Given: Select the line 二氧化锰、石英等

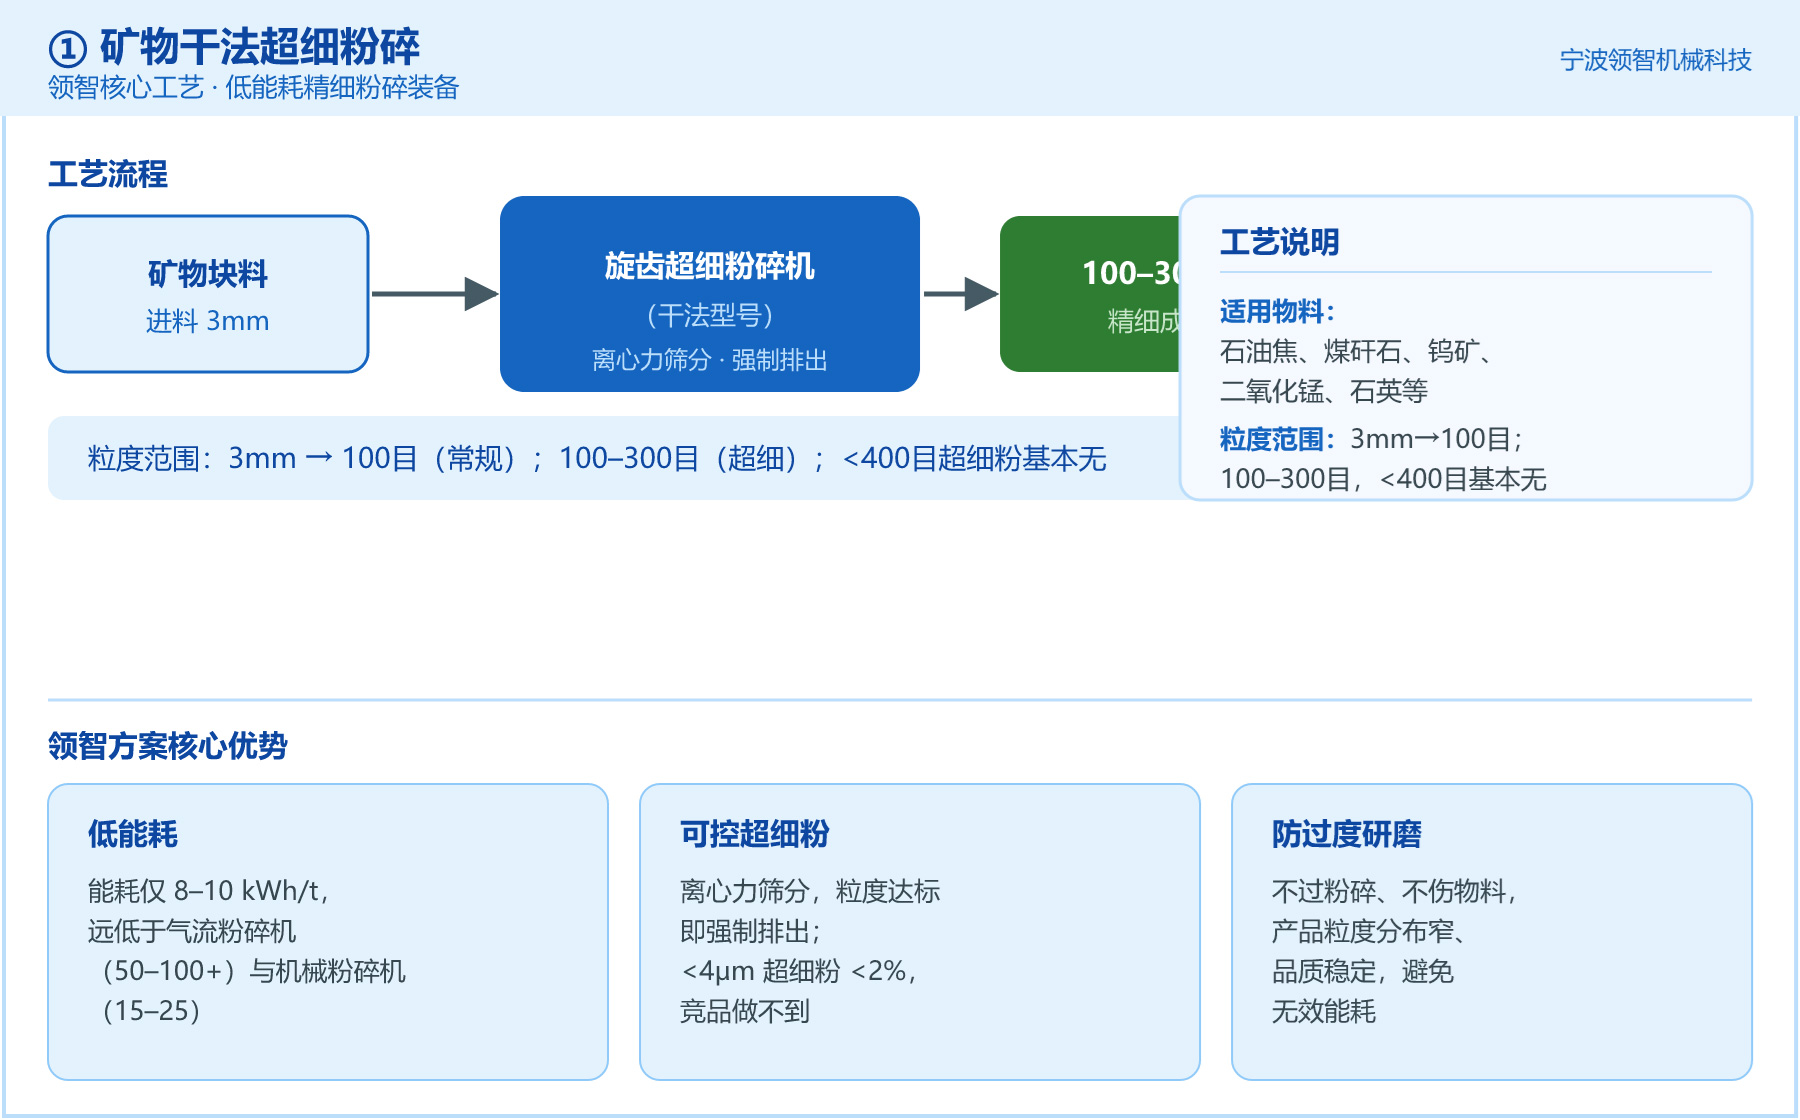Looking at the screenshot, I should [x=1324, y=391].
